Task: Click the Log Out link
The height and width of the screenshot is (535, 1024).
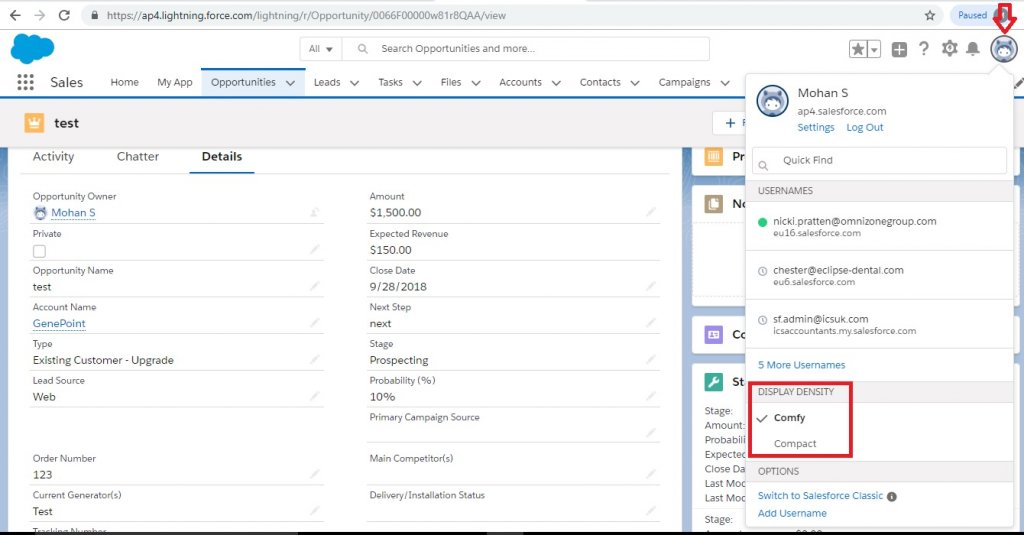Action: click(x=865, y=127)
